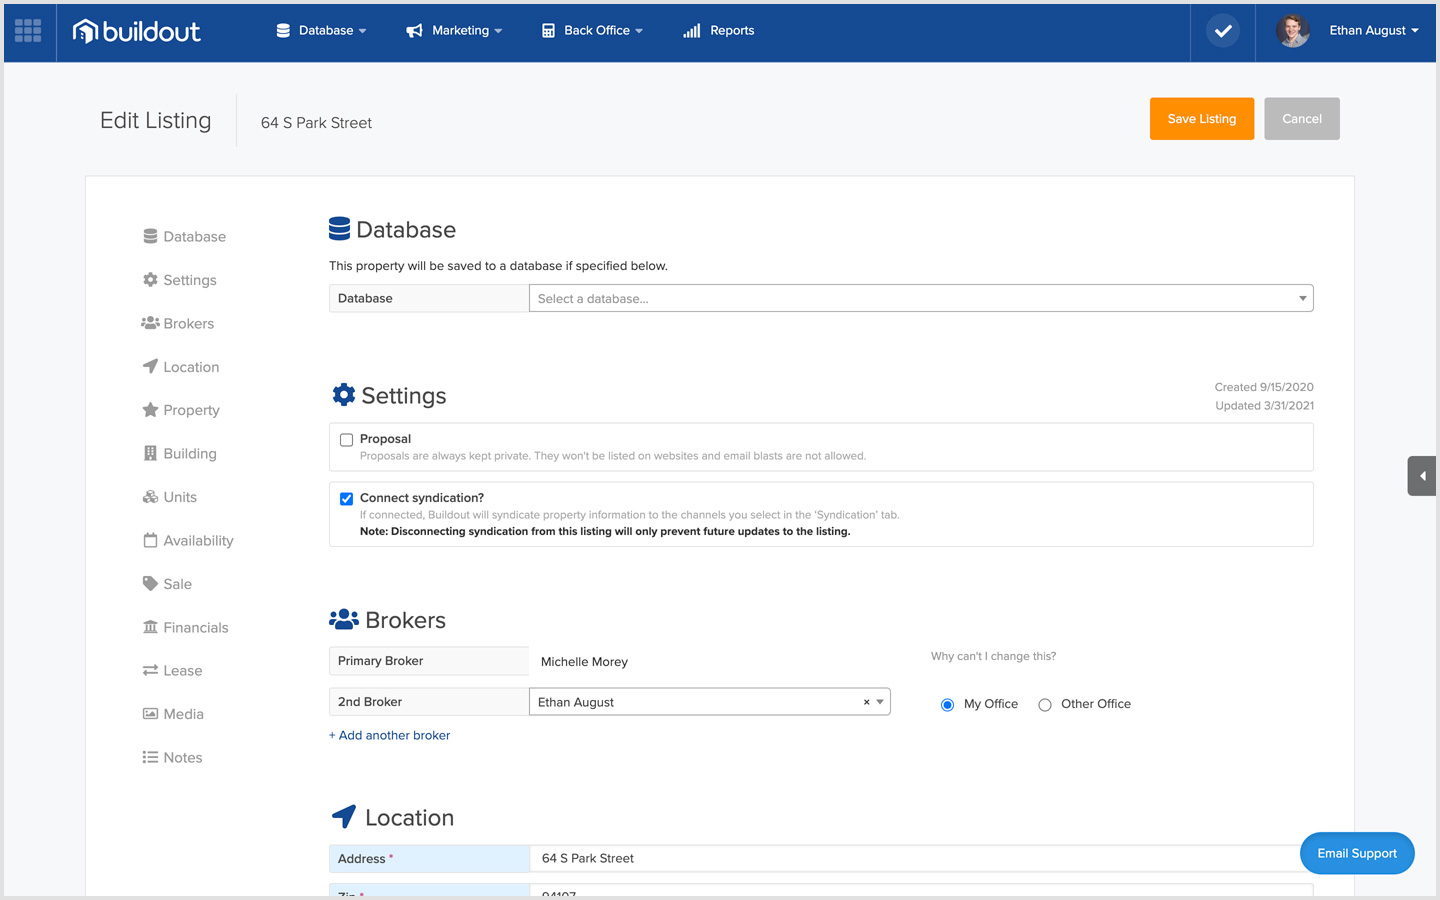Click Ethan August's profile avatar
The height and width of the screenshot is (900, 1440).
click(x=1292, y=31)
